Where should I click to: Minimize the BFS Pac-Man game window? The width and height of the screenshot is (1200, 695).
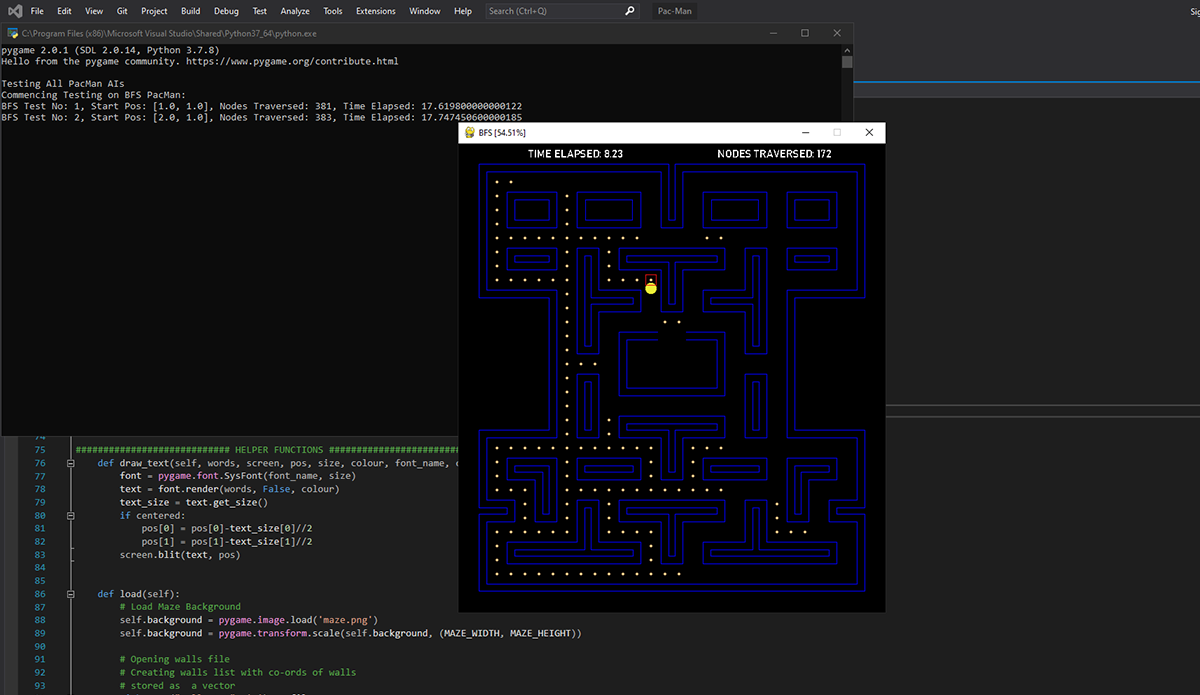click(805, 132)
